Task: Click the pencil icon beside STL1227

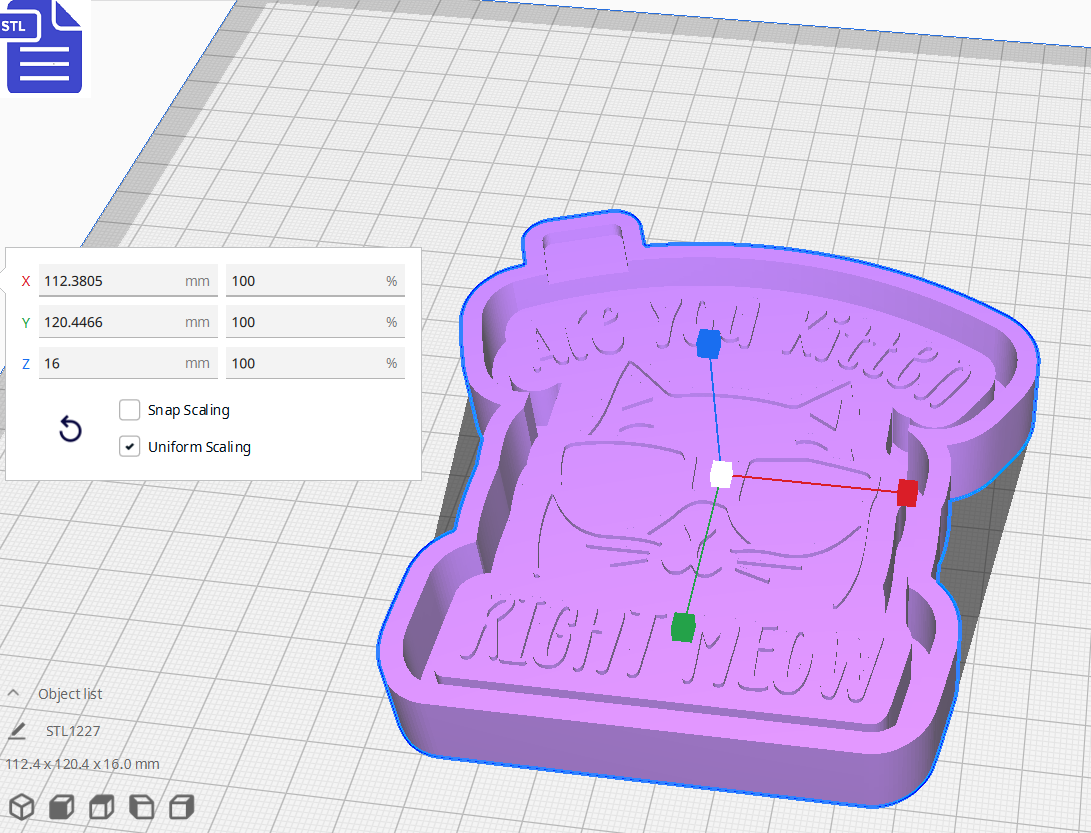Action: [x=16, y=731]
